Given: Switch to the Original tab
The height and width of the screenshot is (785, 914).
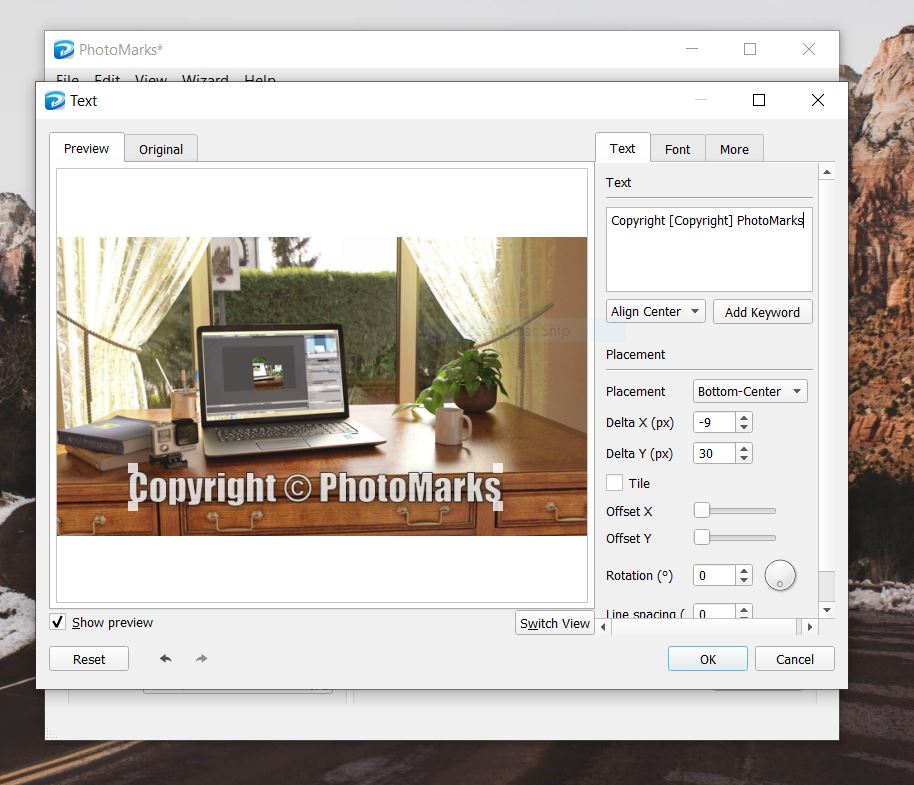Looking at the screenshot, I should 161,149.
